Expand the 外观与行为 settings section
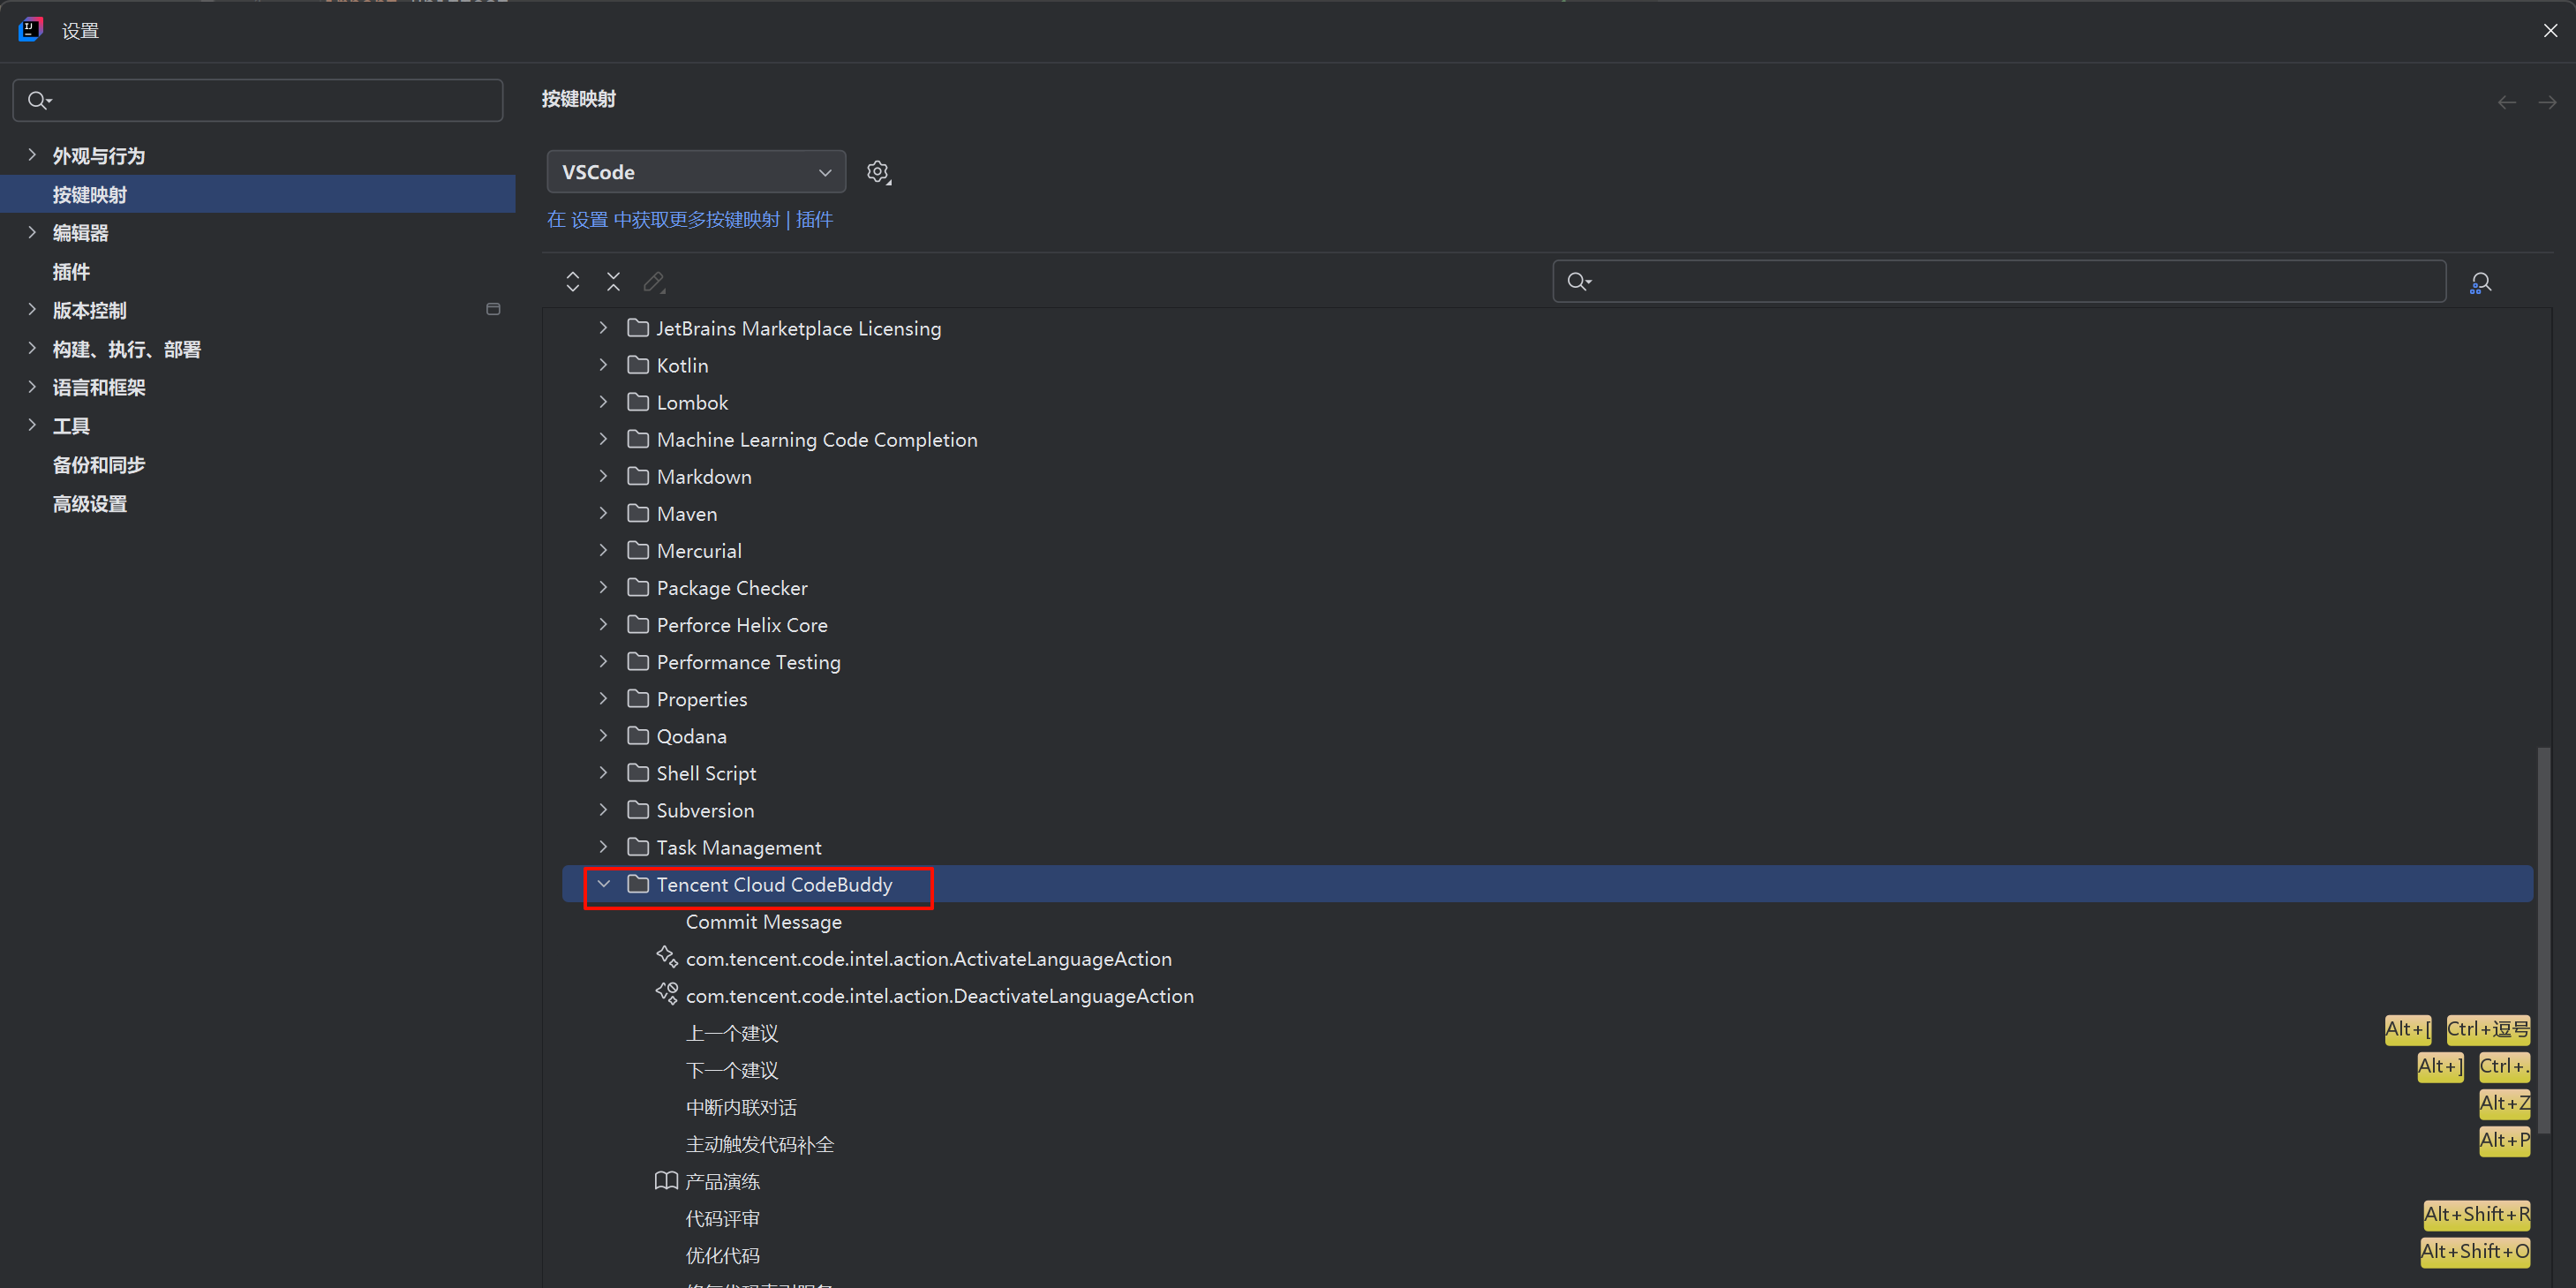Image resolution: width=2576 pixels, height=1288 pixels. pyautogui.click(x=32, y=155)
